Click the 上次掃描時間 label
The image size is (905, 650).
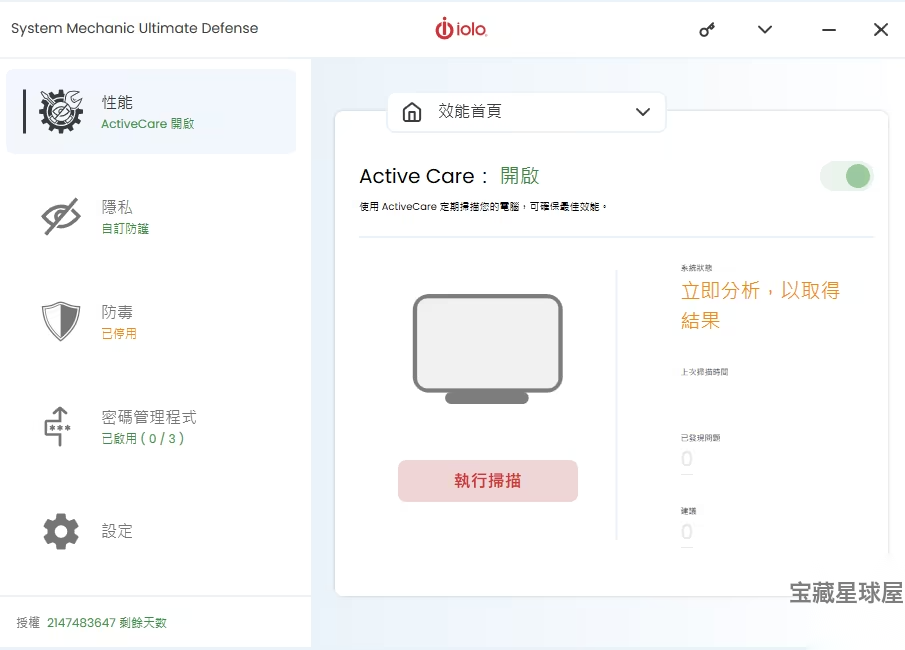pyautogui.click(x=704, y=372)
